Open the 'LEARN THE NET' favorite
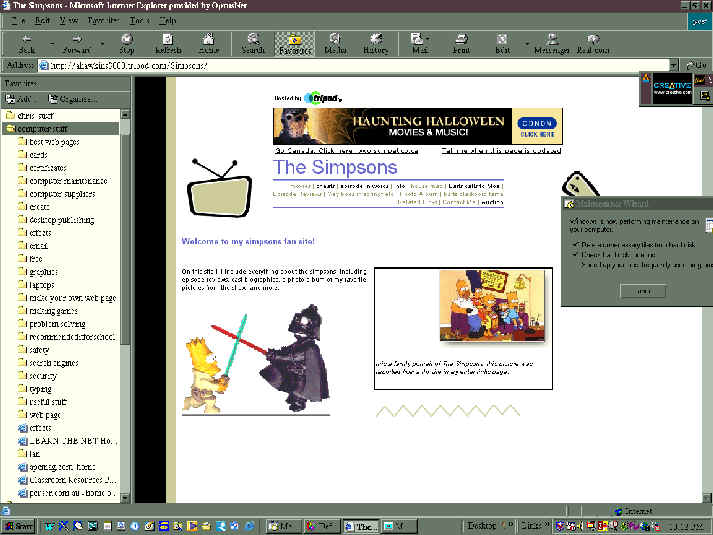The width and height of the screenshot is (713, 535). coord(67,441)
